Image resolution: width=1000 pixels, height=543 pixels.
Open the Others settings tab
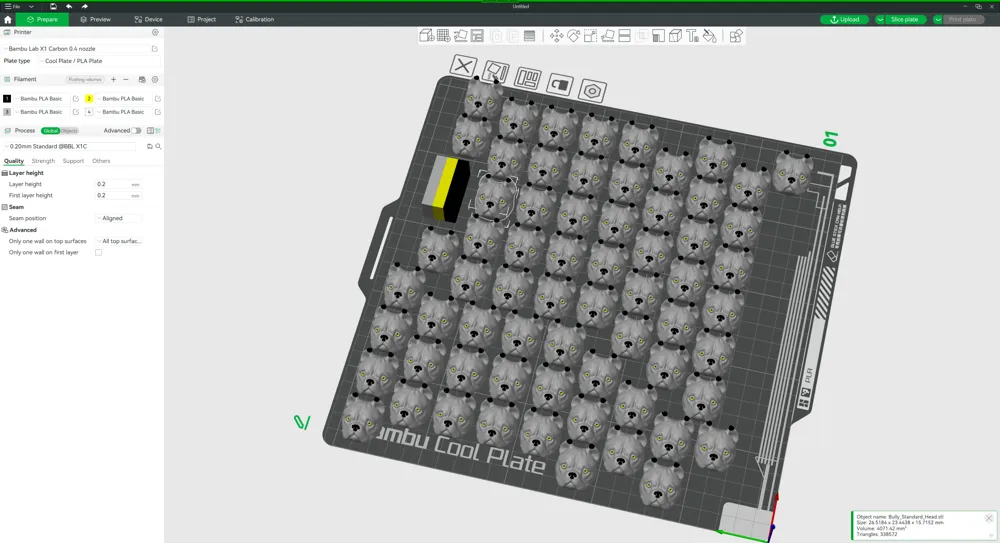pyautogui.click(x=101, y=161)
